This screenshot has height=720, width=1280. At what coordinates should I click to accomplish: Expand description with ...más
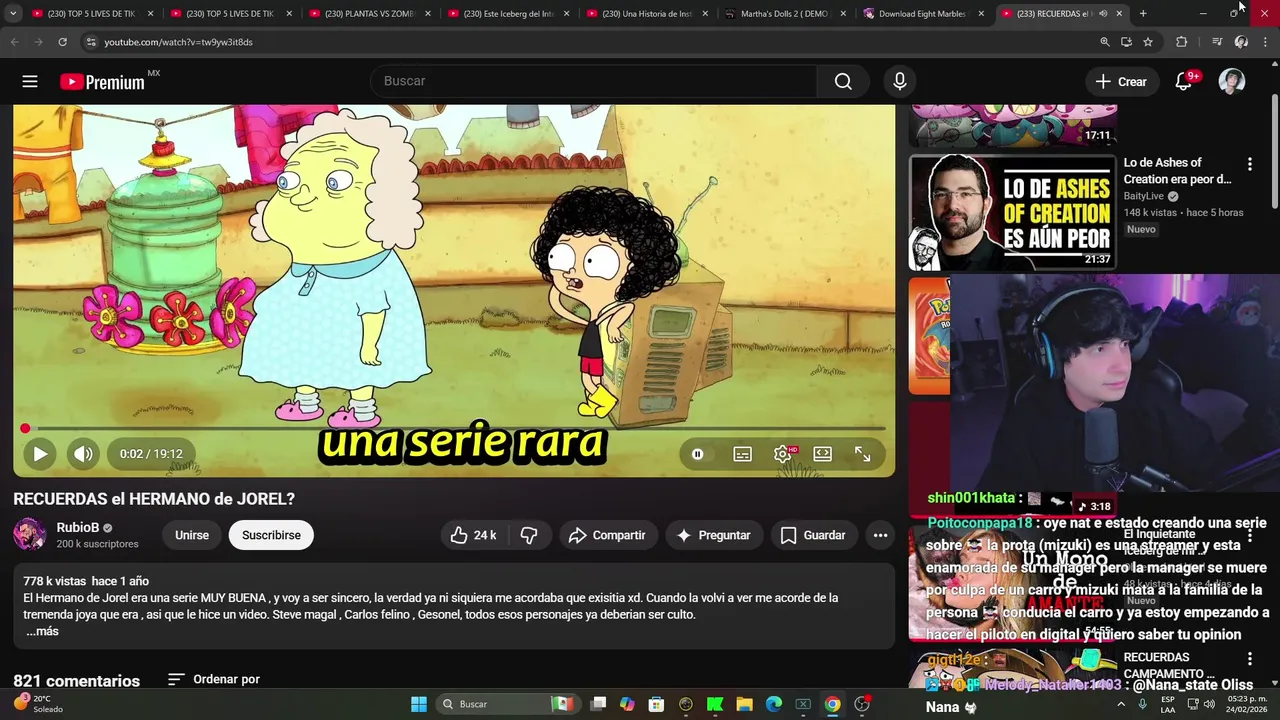pos(42,631)
